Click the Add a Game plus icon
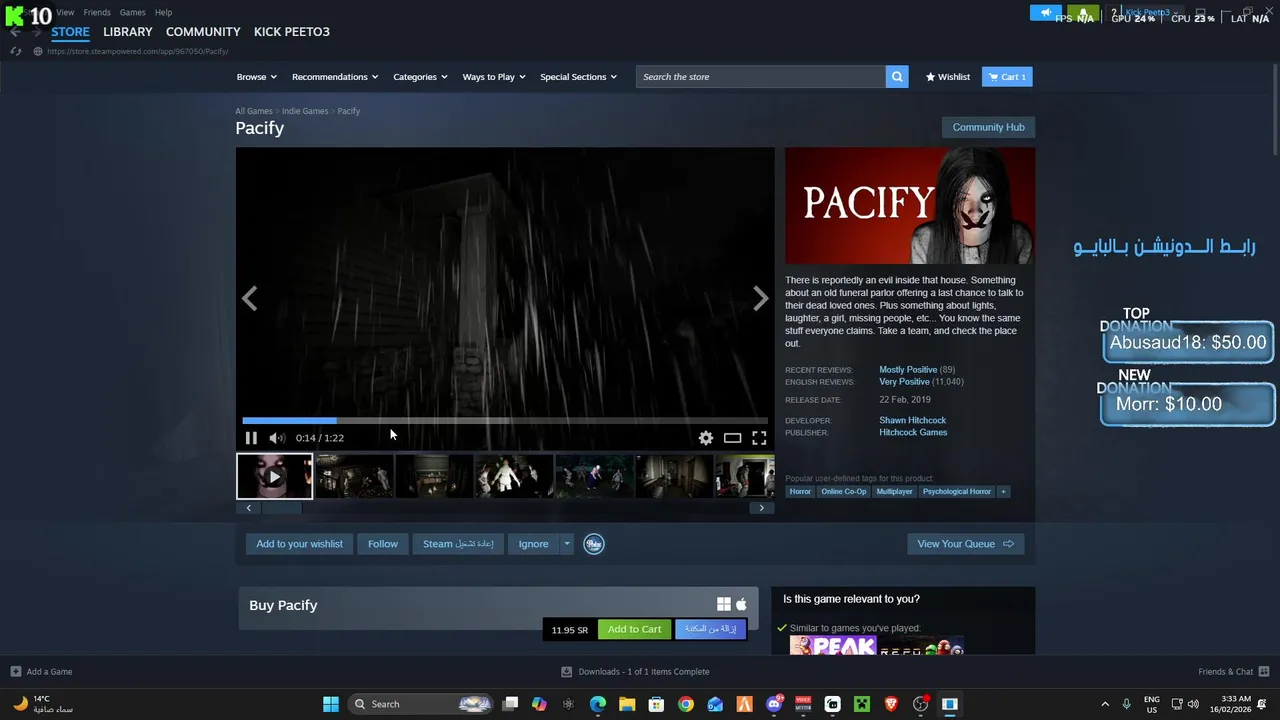The height and width of the screenshot is (720, 1280). click(x=16, y=672)
